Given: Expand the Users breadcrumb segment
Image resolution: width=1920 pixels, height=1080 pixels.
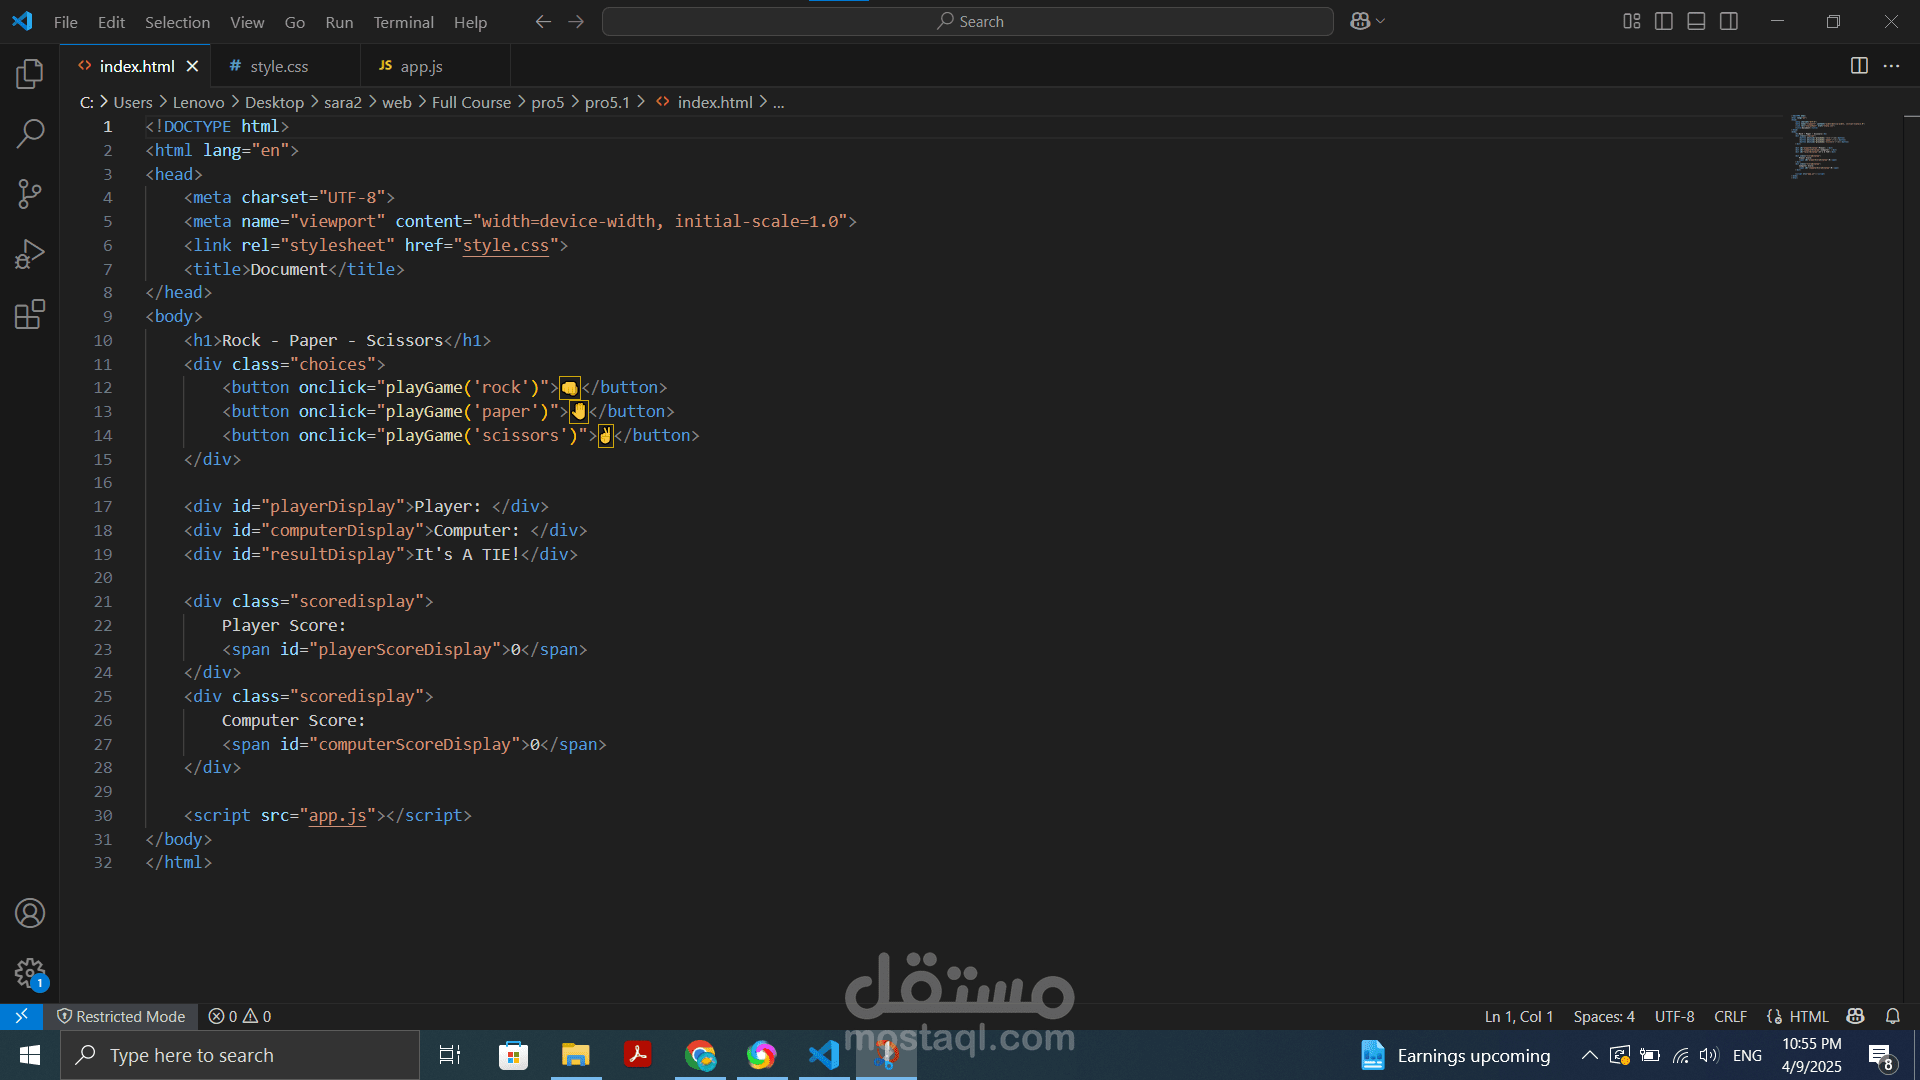Looking at the screenshot, I should pyautogui.click(x=133, y=102).
